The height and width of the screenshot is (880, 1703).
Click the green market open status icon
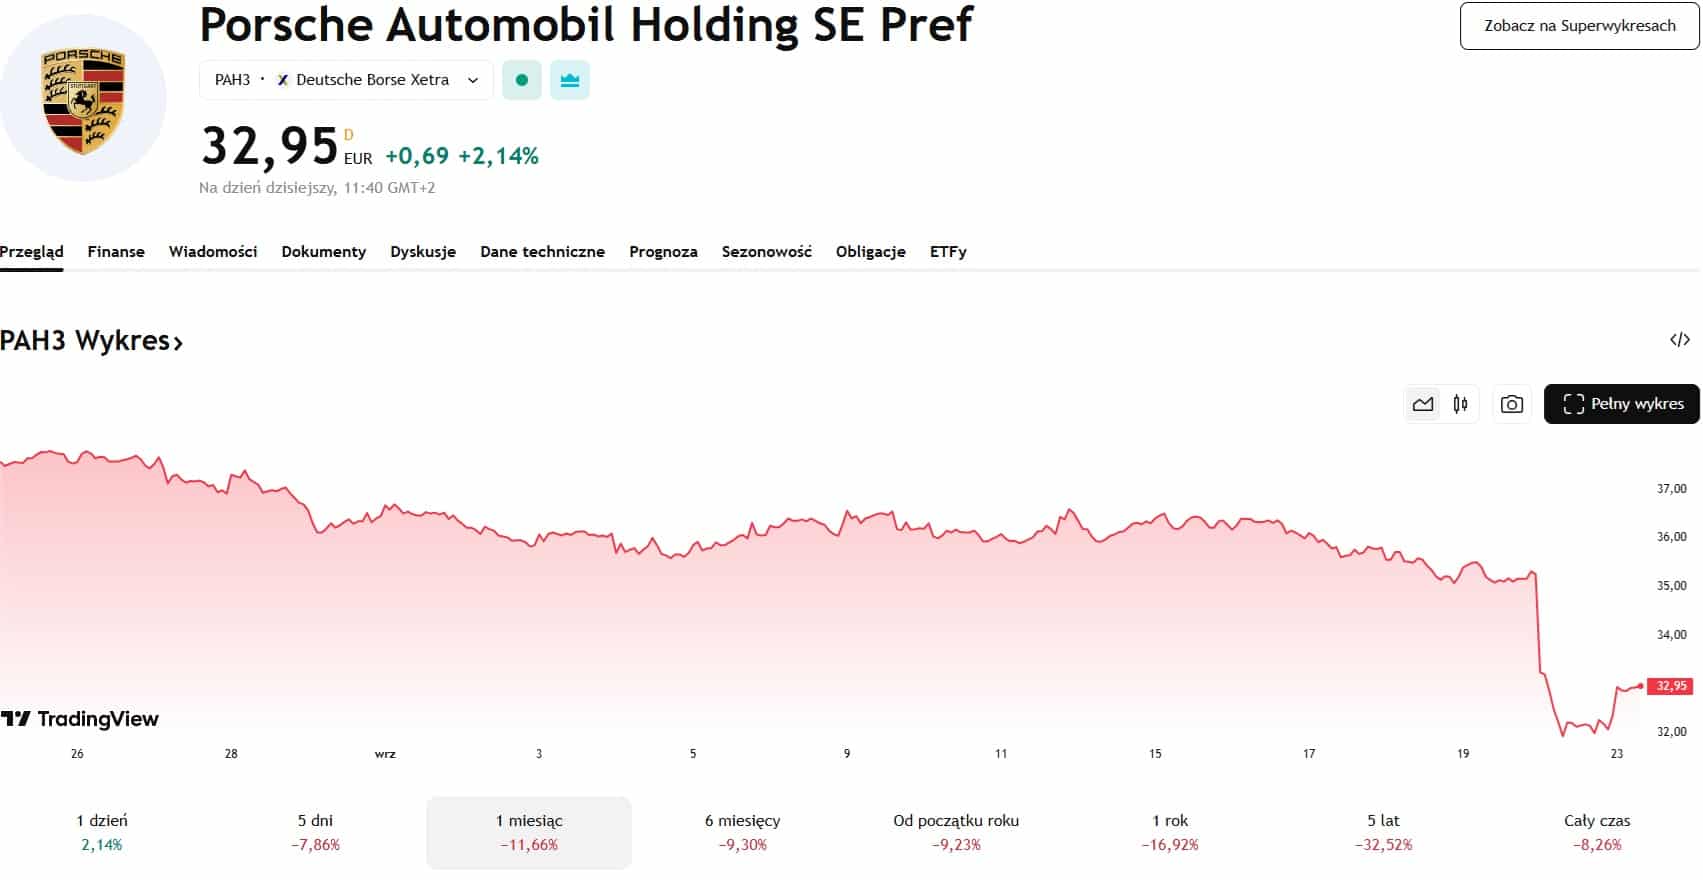tap(521, 80)
